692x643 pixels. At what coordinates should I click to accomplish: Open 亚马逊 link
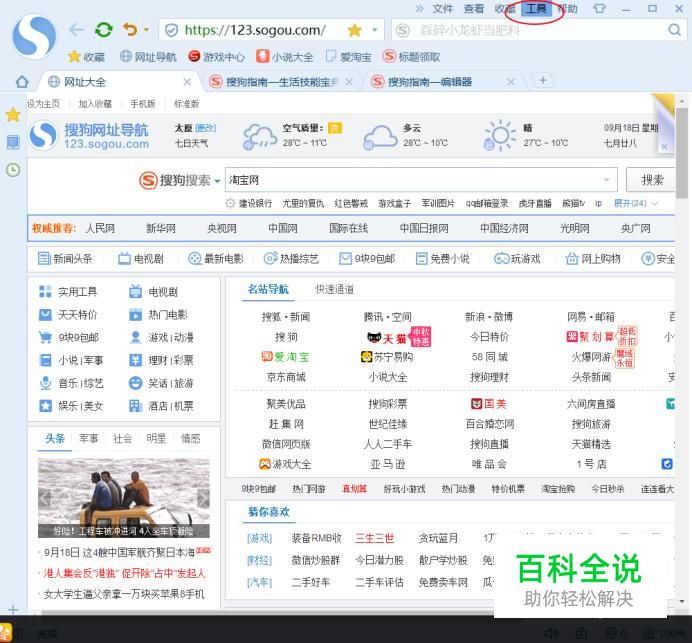pos(387,464)
